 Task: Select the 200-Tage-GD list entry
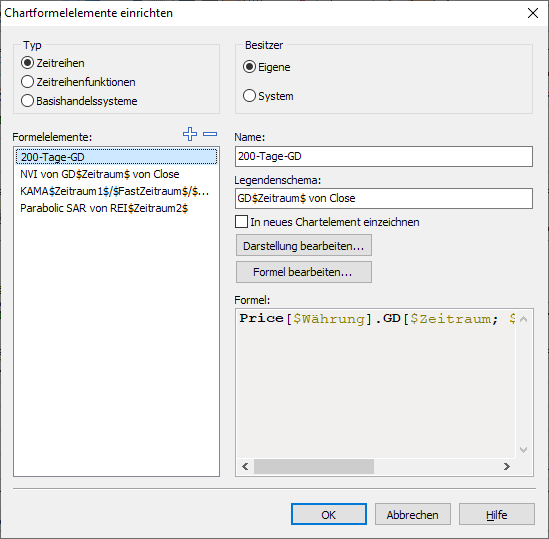(116, 157)
